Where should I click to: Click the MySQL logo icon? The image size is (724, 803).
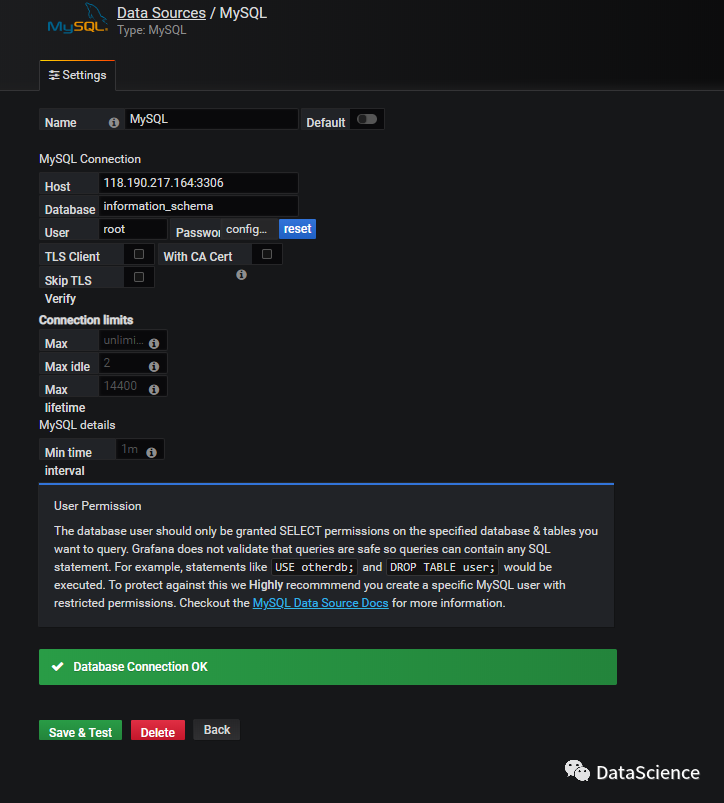click(77, 19)
